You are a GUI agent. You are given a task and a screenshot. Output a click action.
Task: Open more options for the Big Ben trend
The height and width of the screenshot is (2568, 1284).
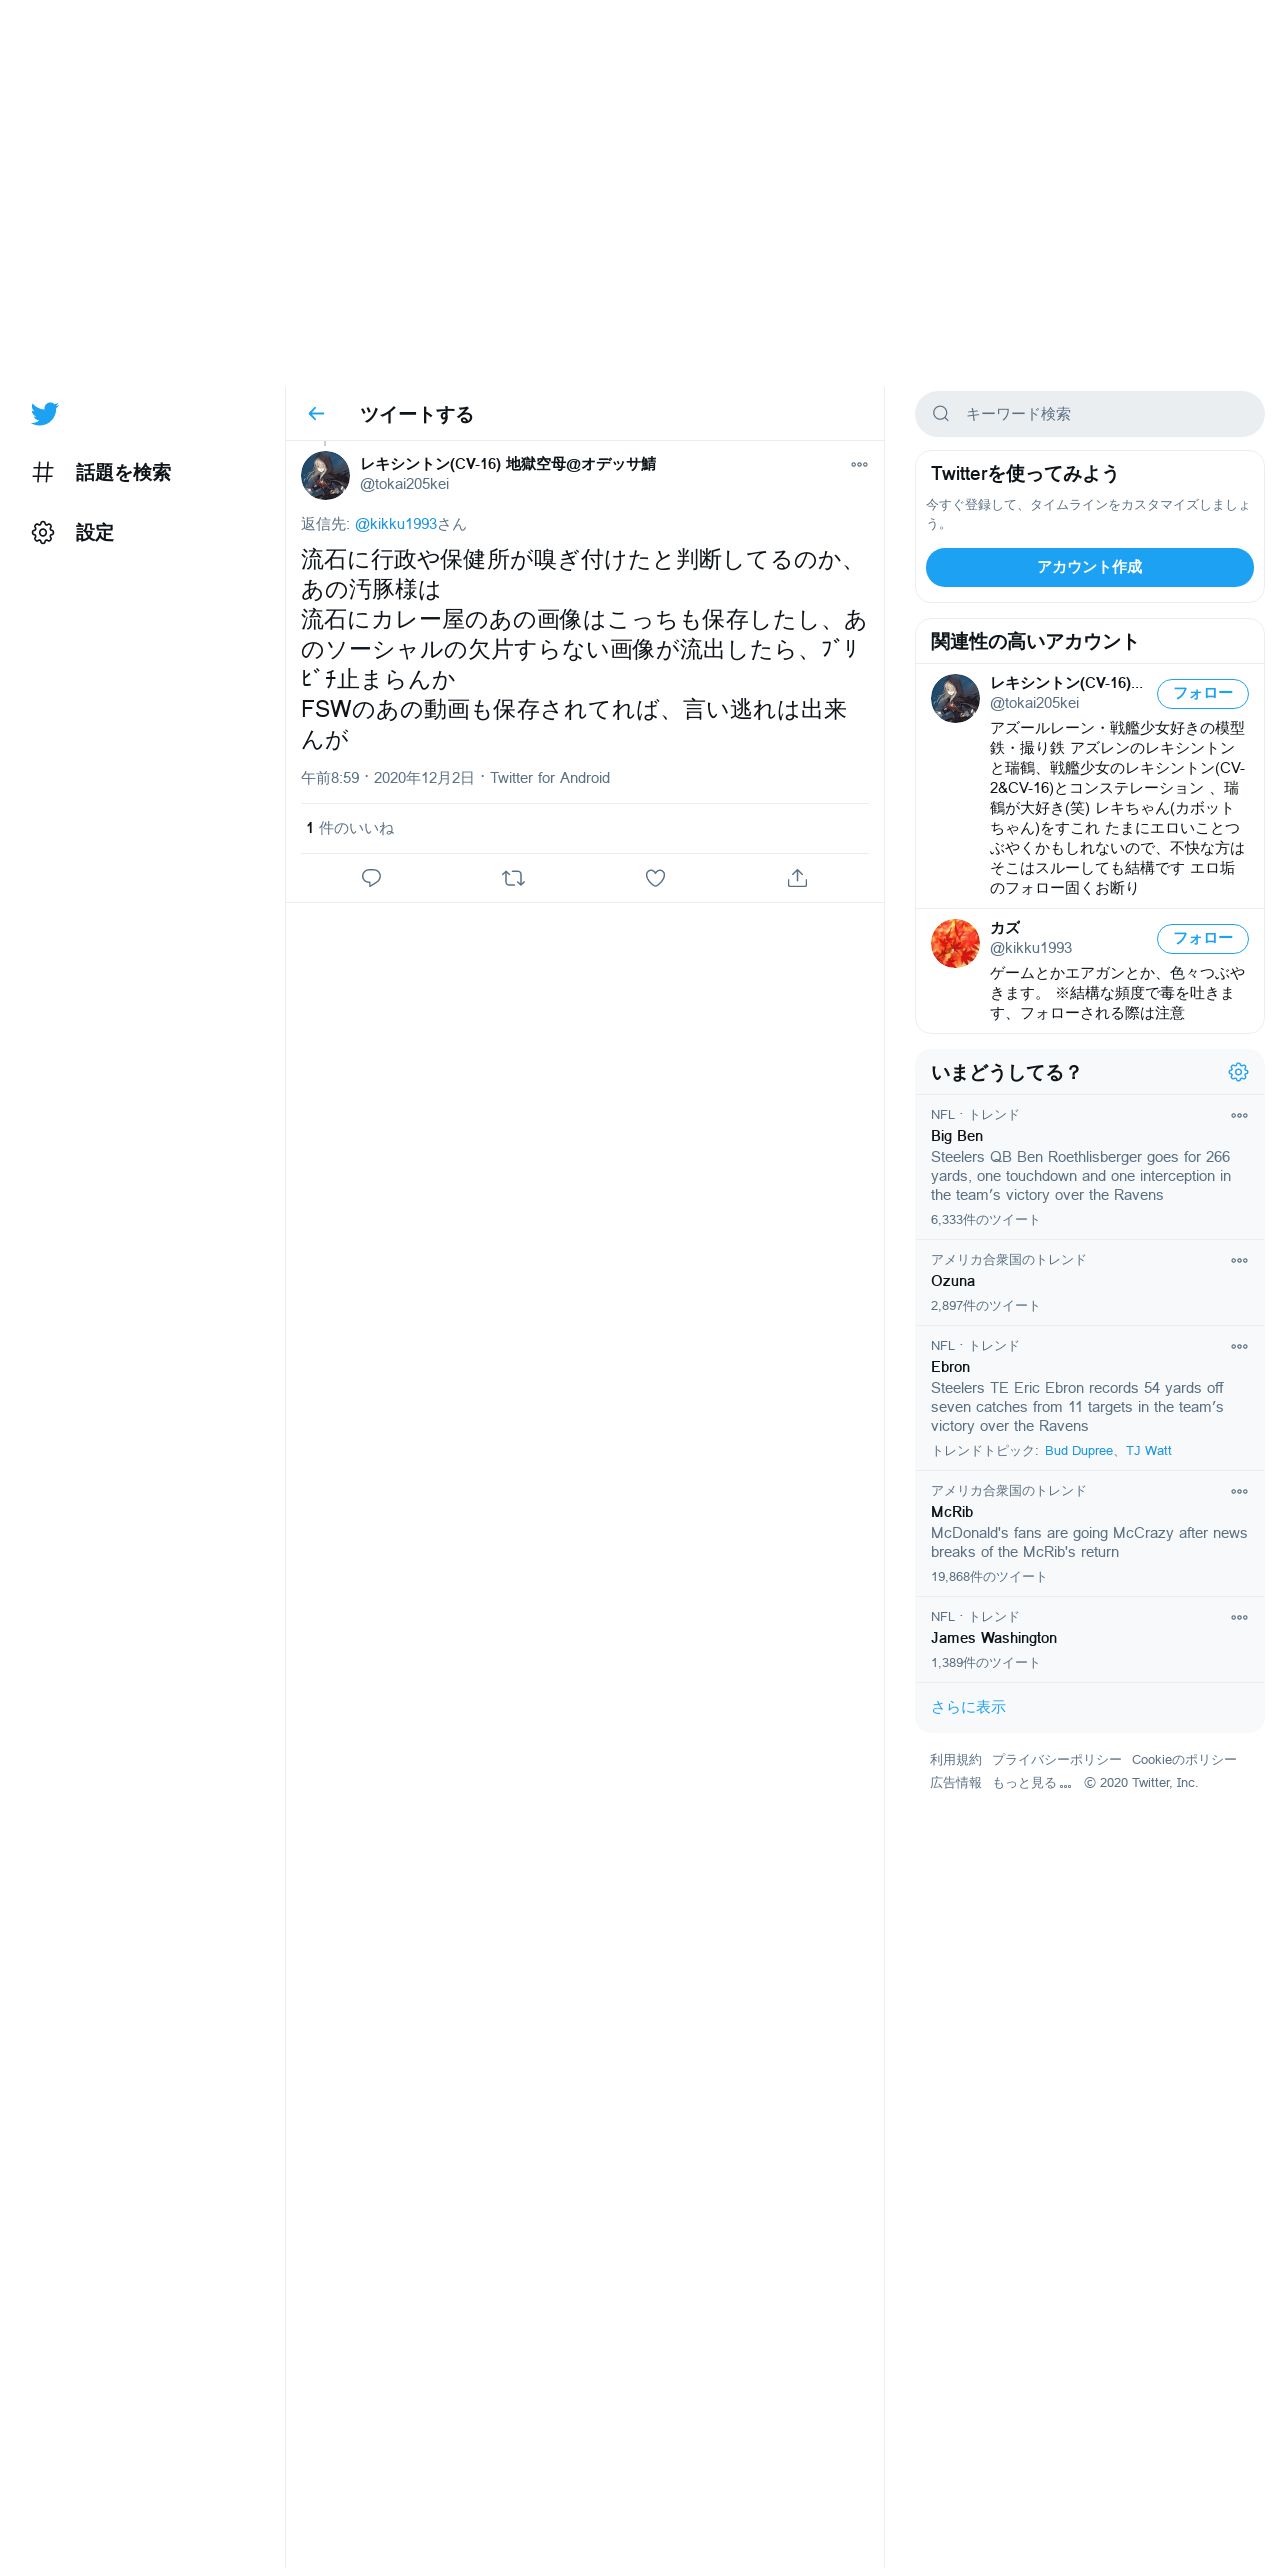coord(1239,1115)
